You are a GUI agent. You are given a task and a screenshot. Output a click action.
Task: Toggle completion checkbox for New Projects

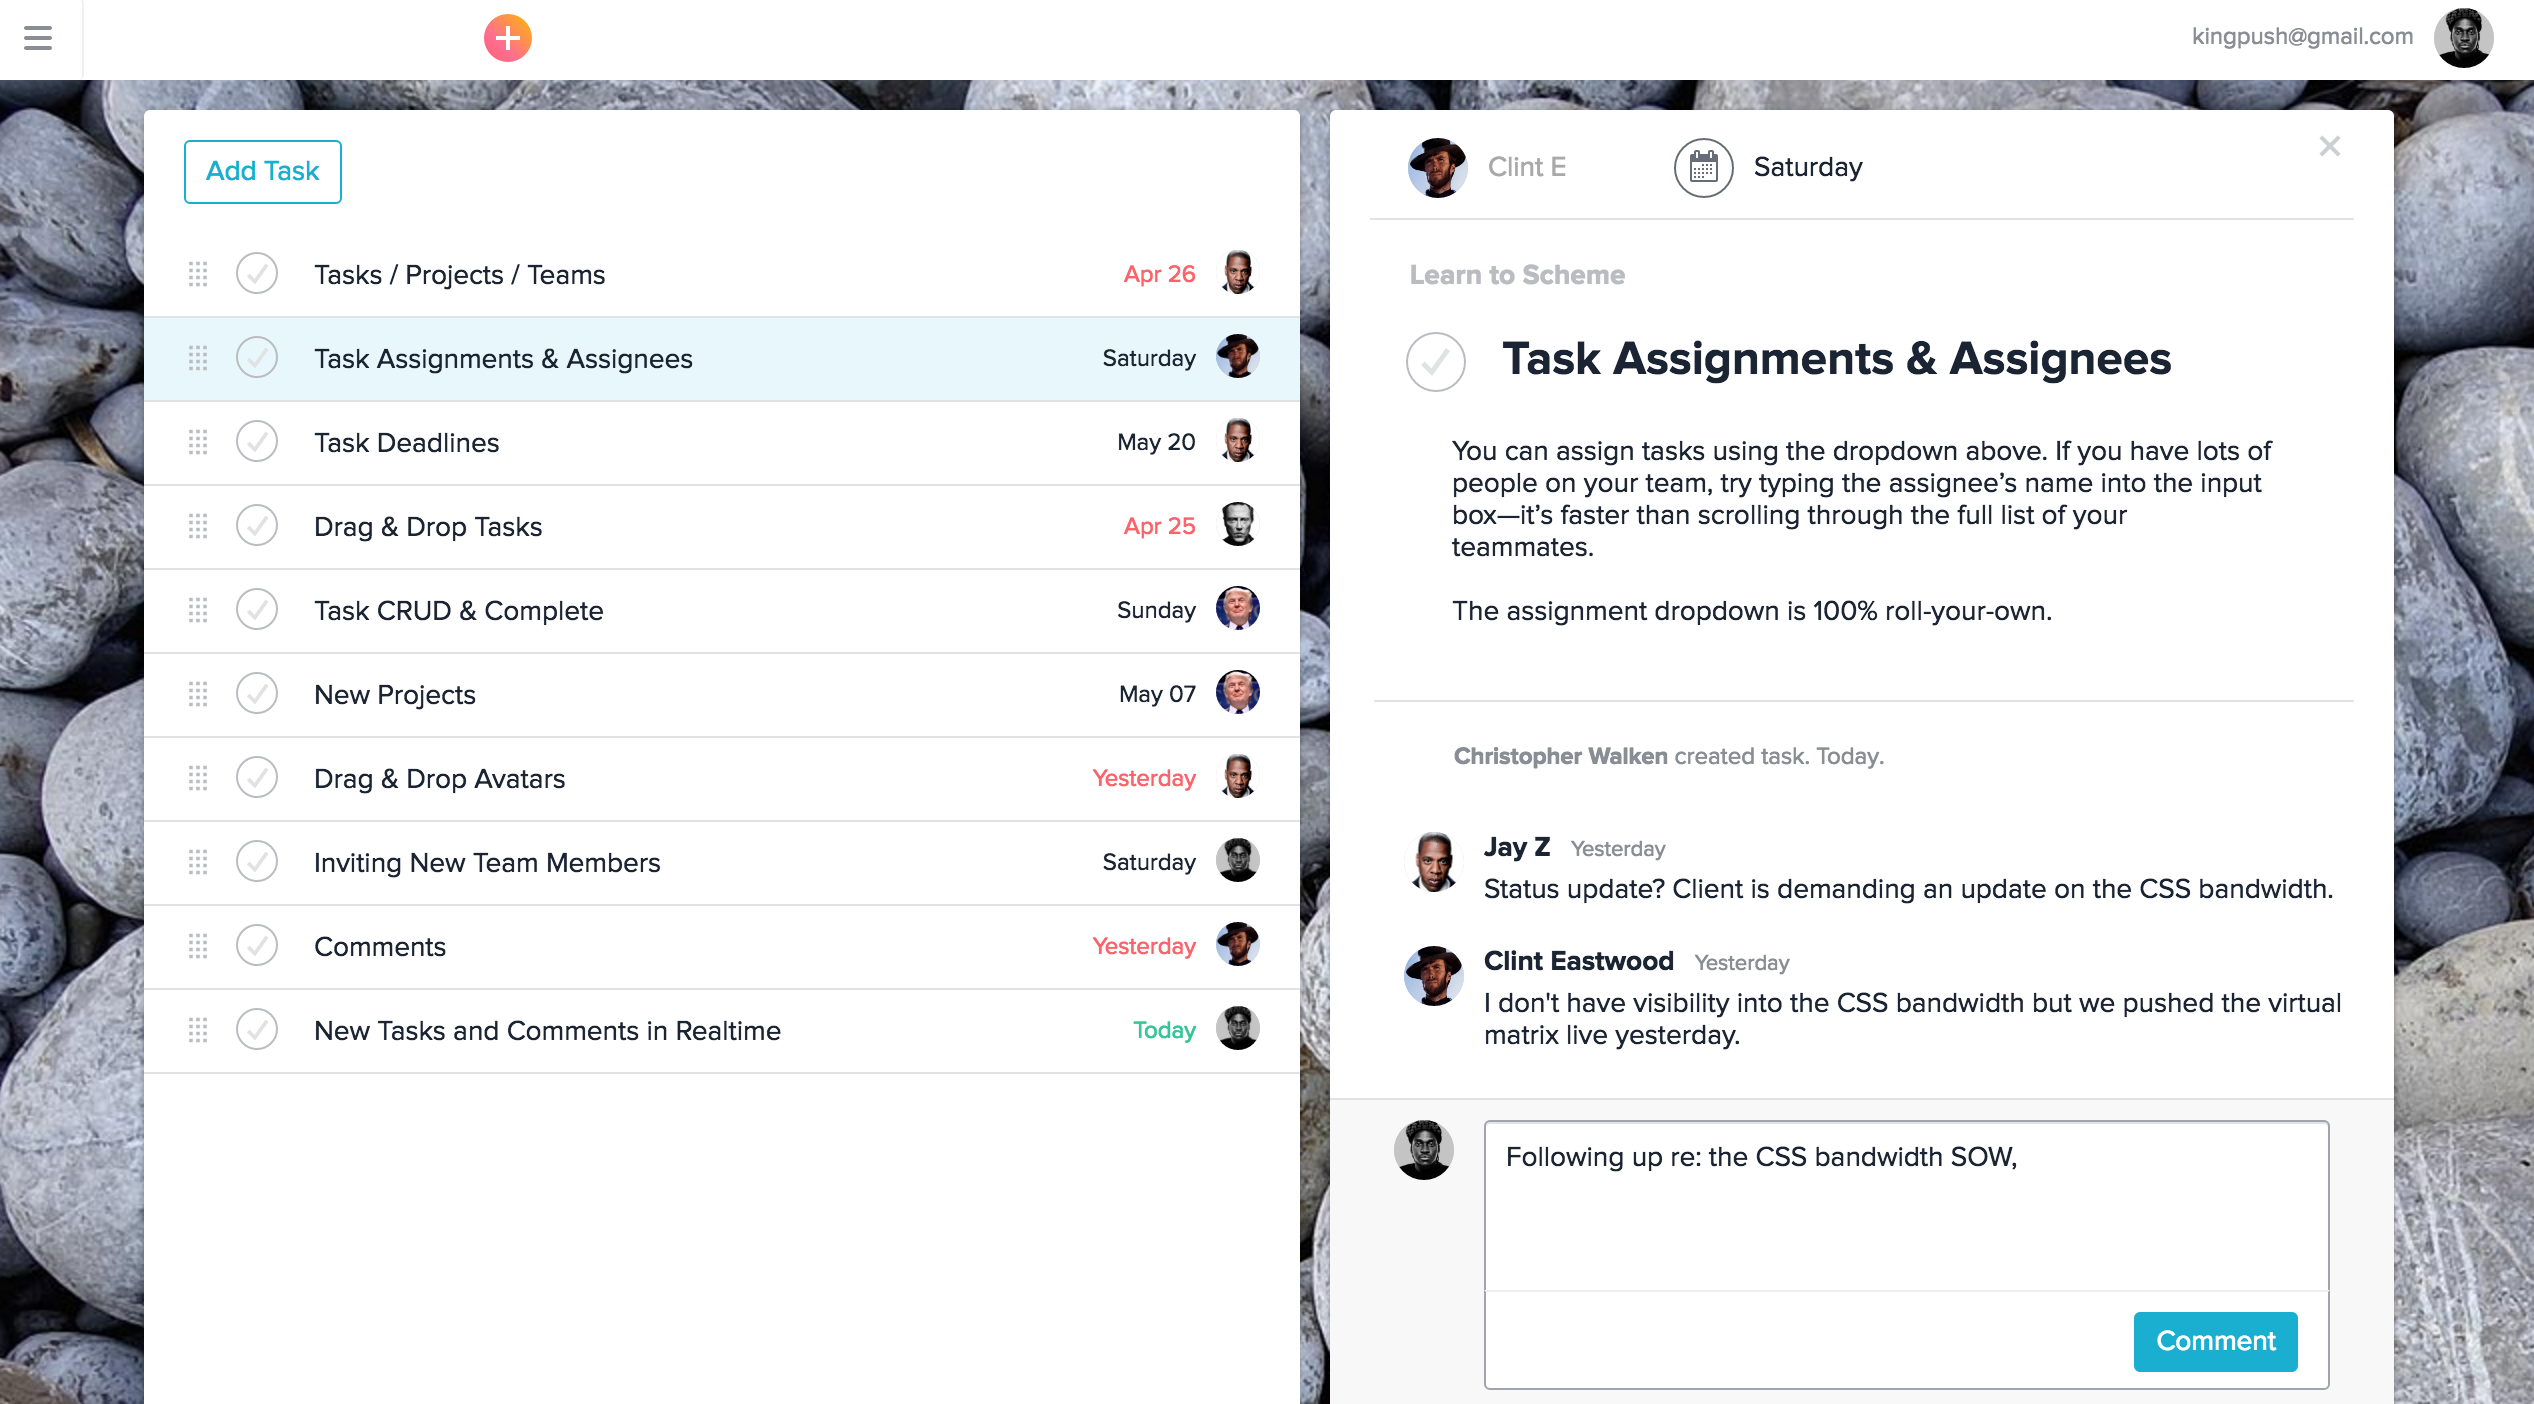point(256,693)
